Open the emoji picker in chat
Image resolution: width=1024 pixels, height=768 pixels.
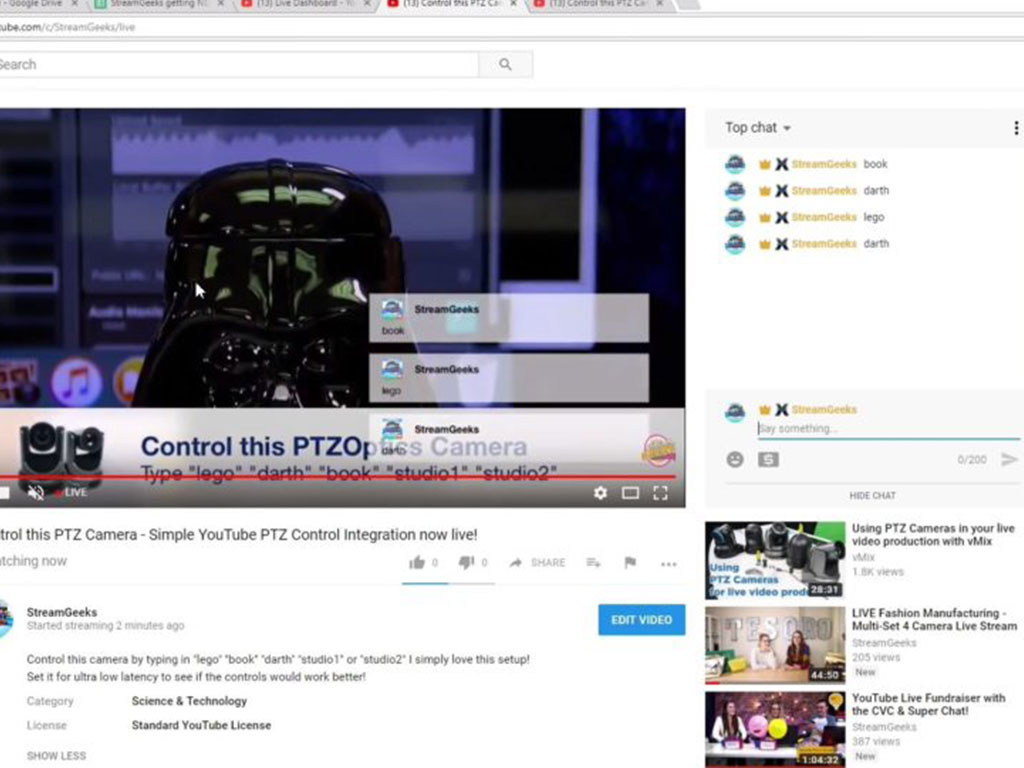735,460
